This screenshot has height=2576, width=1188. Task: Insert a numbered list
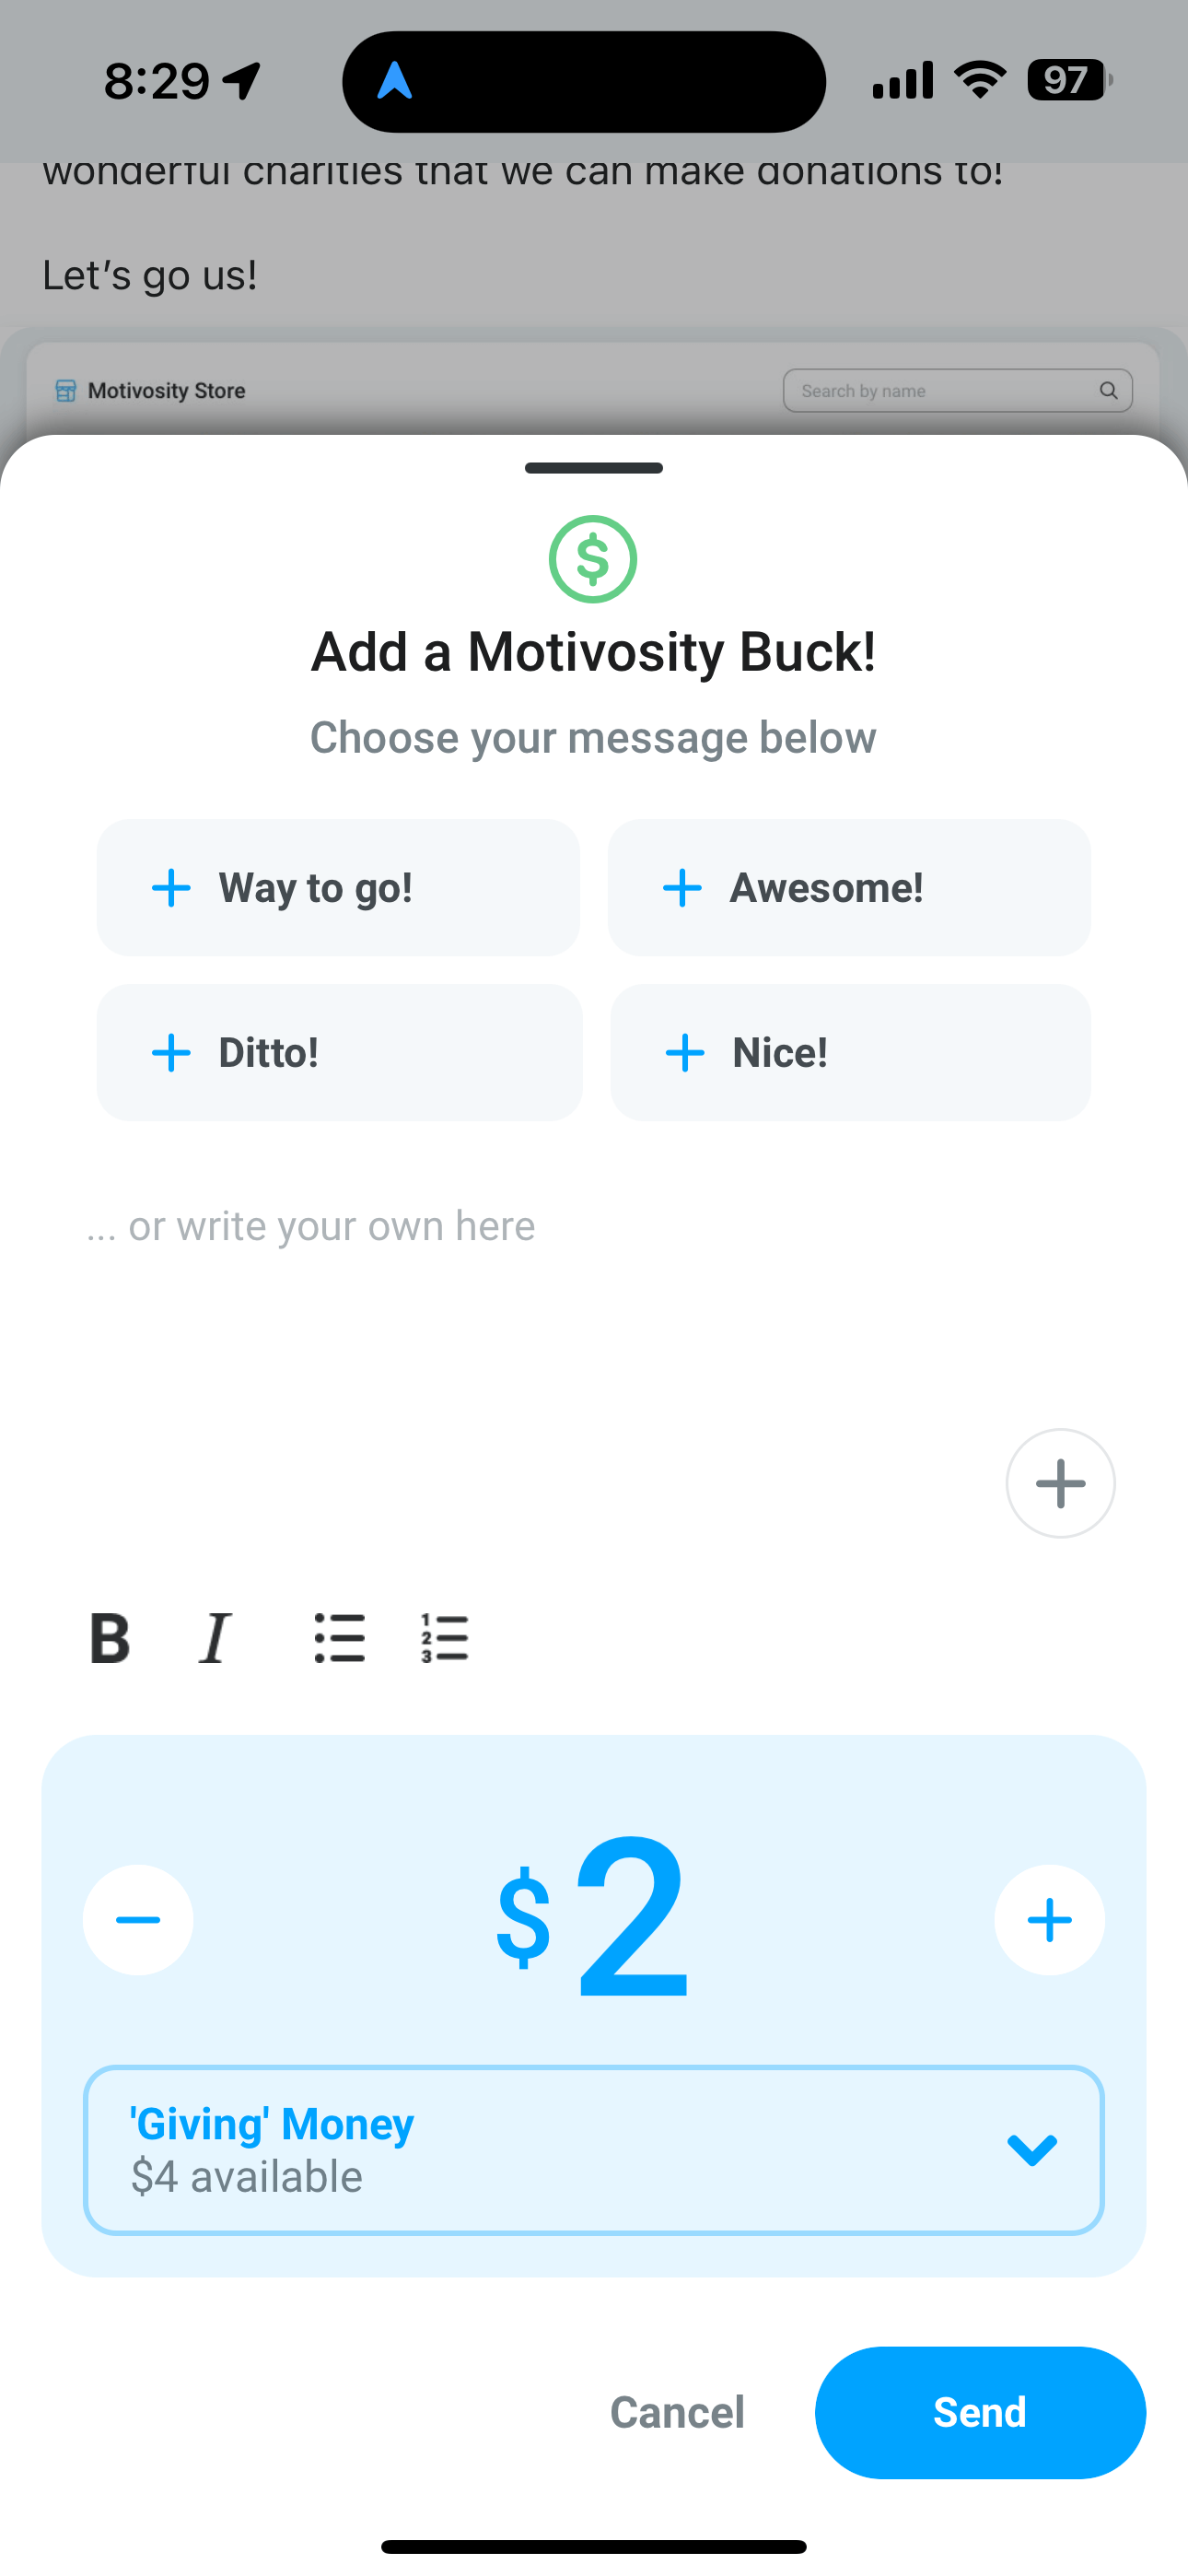tap(443, 1638)
